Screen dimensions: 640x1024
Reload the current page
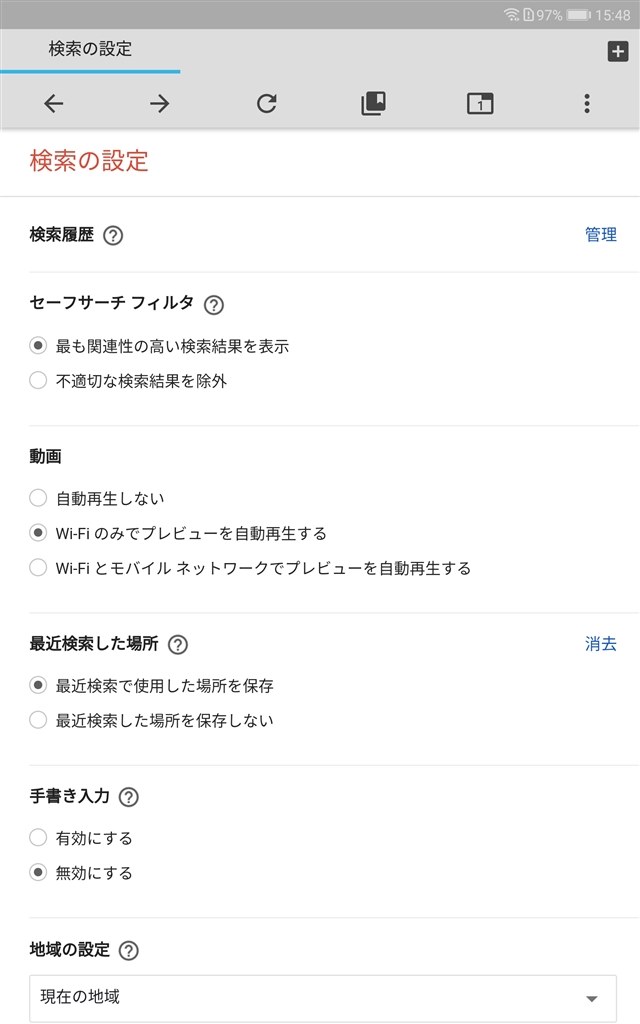[x=266, y=103]
